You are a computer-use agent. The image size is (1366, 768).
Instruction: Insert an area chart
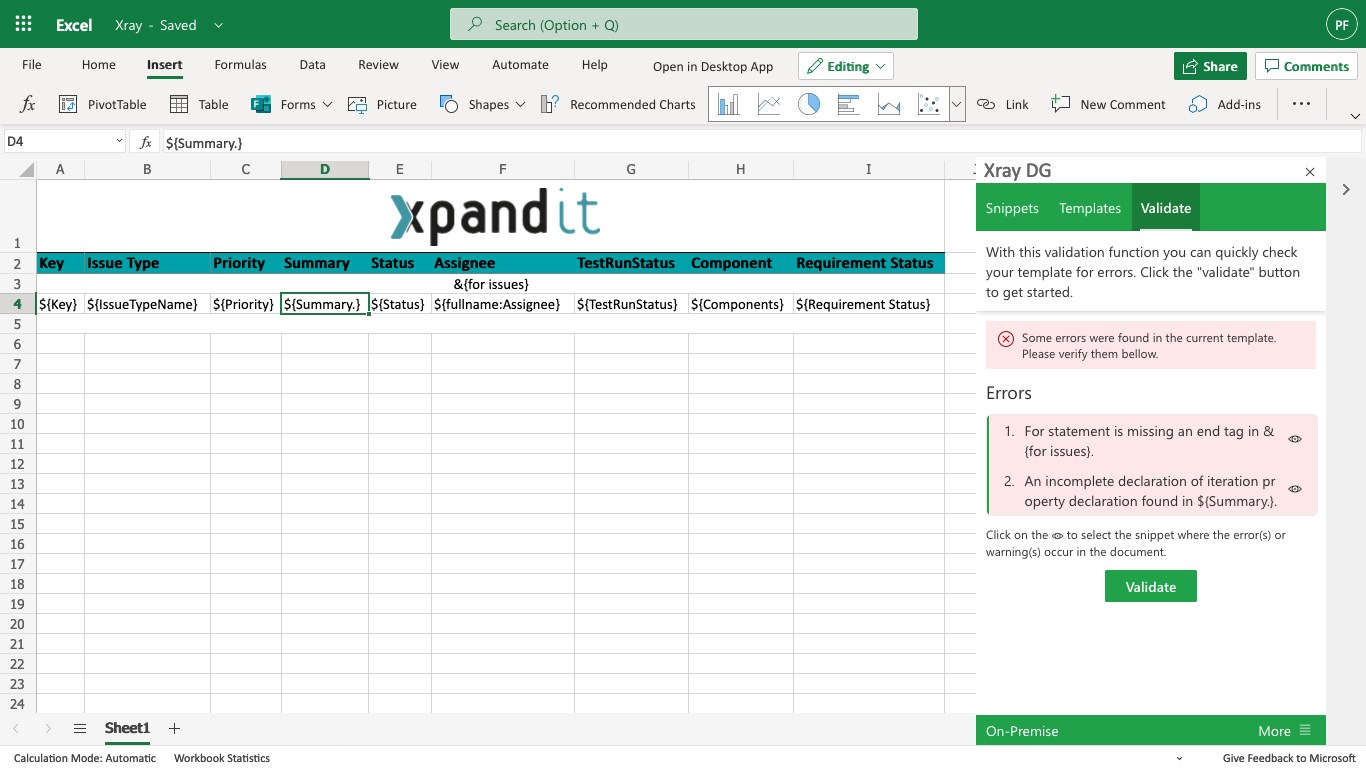point(888,104)
